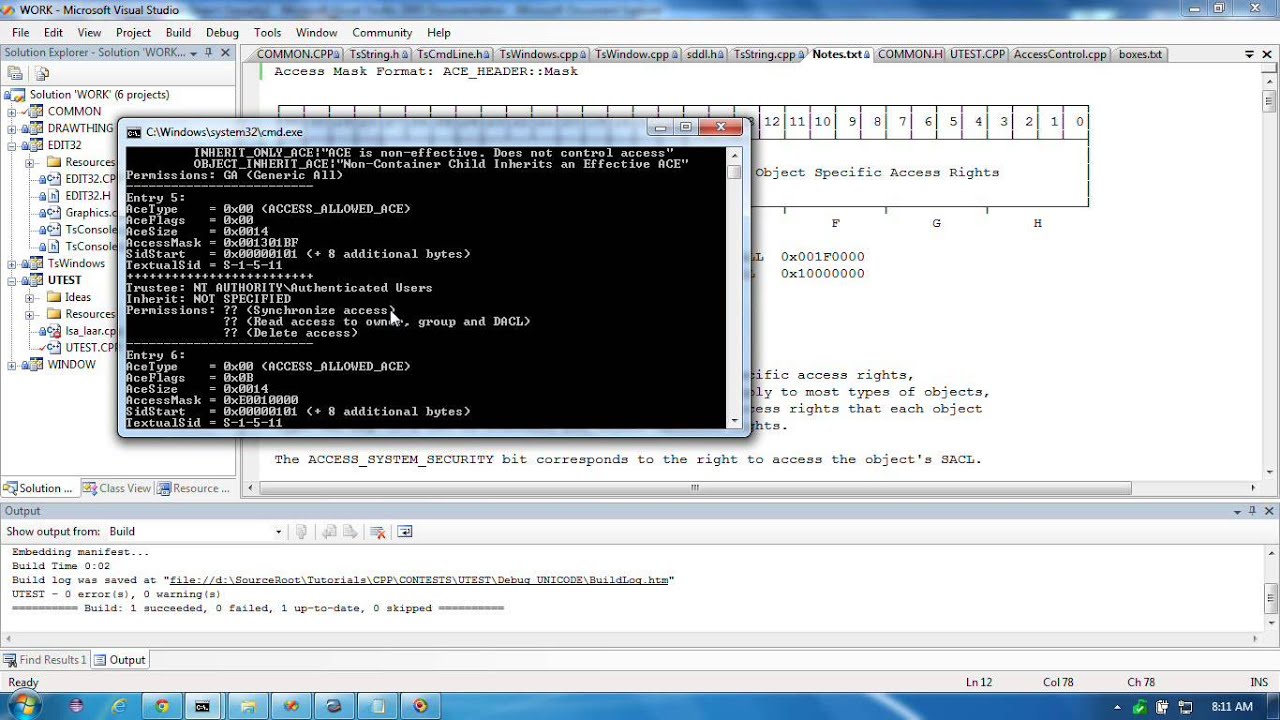
Task: Click the Output panel vertical scrollbar thumb
Action: 1271,599
